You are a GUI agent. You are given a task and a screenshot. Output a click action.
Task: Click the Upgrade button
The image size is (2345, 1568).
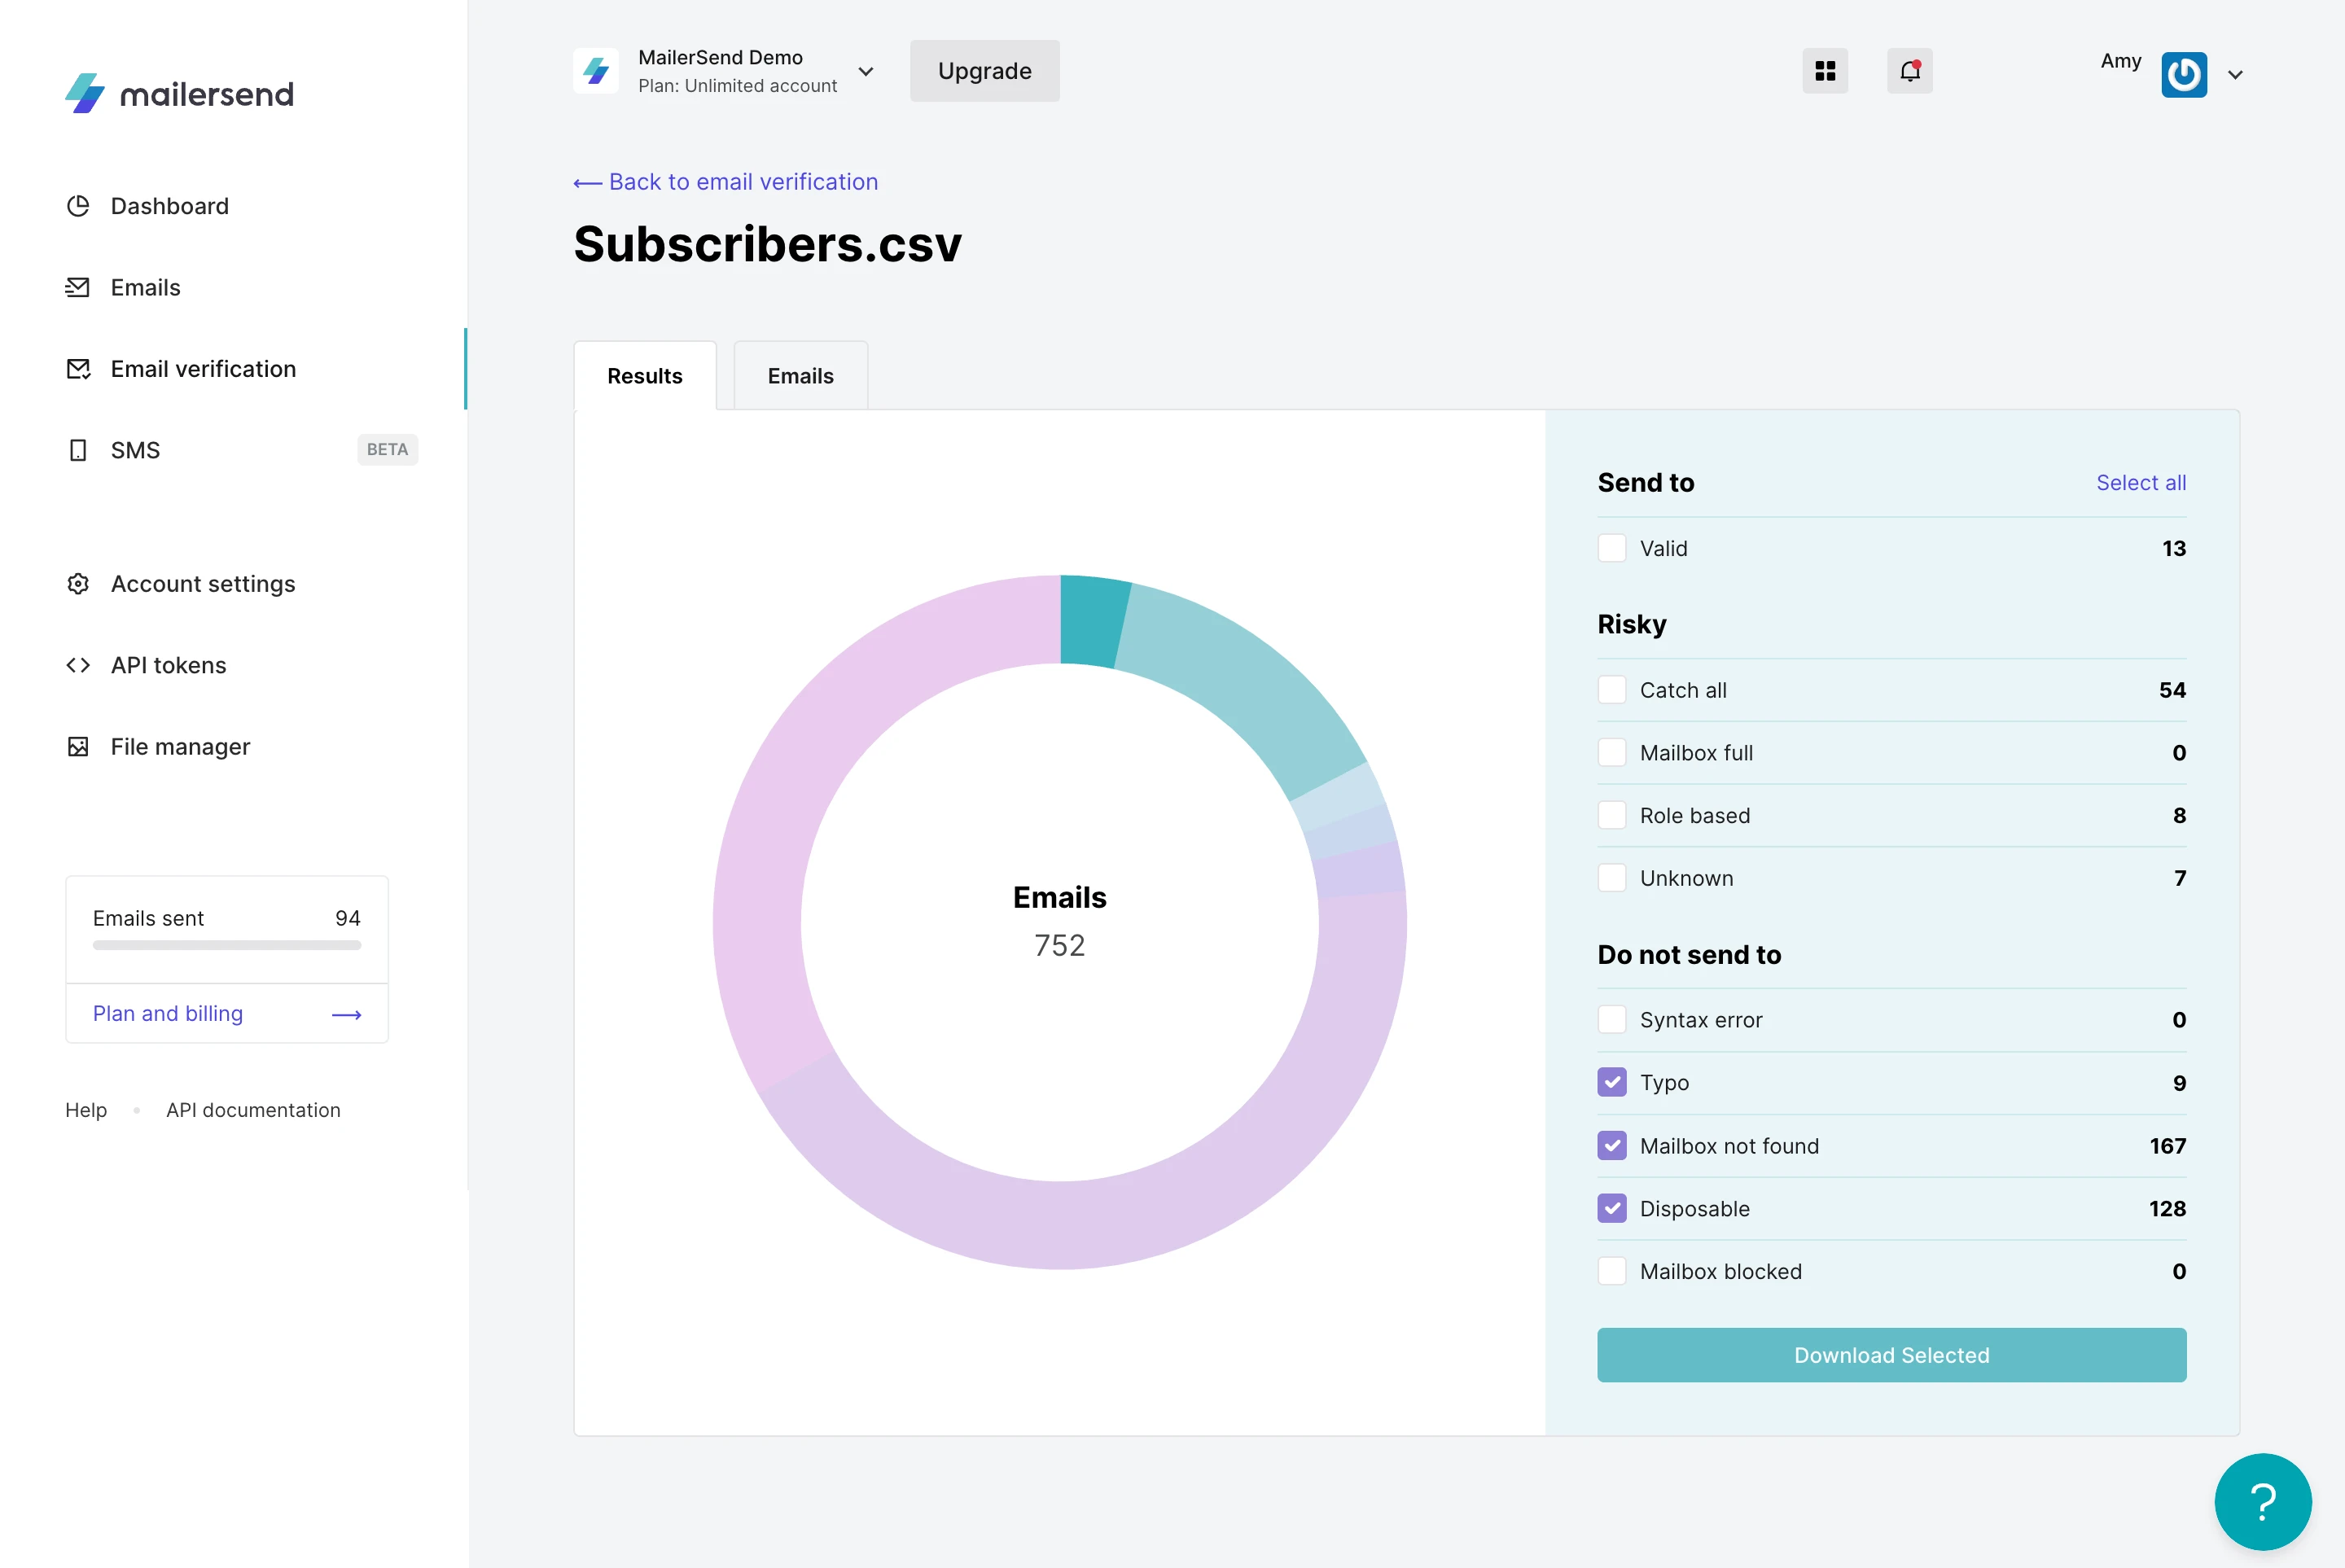click(985, 71)
